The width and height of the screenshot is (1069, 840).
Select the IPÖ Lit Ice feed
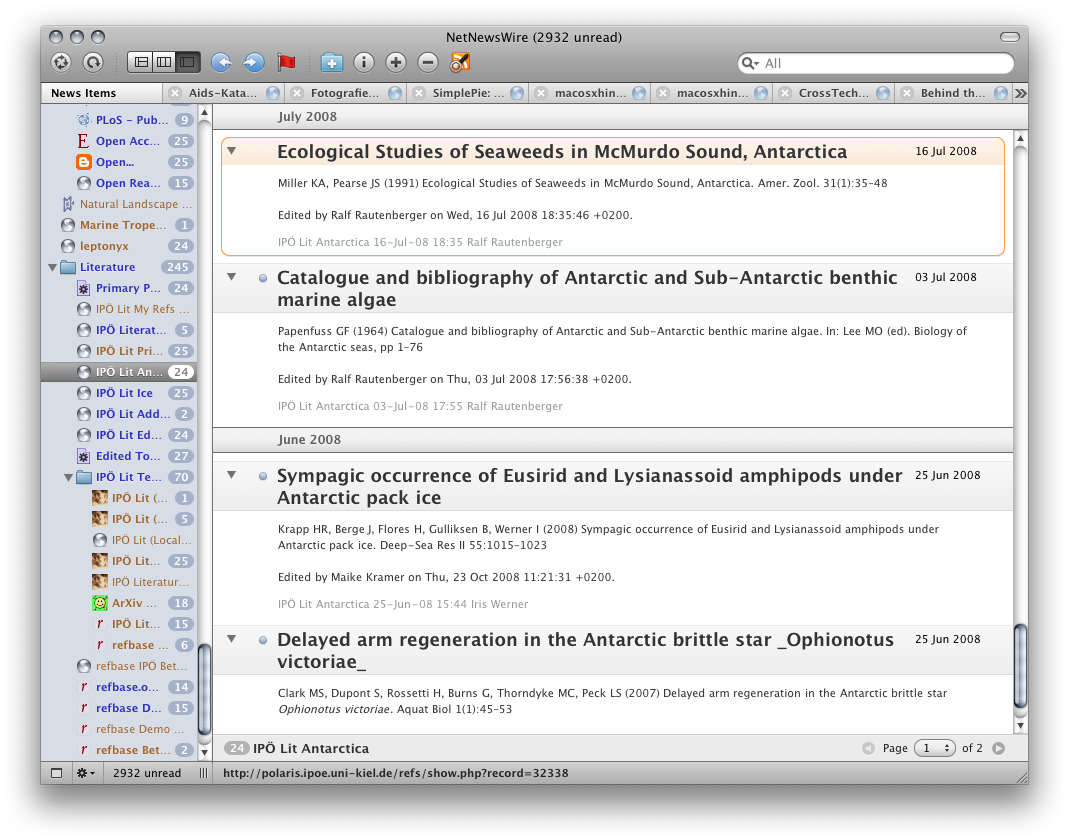[x=119, y=393]
